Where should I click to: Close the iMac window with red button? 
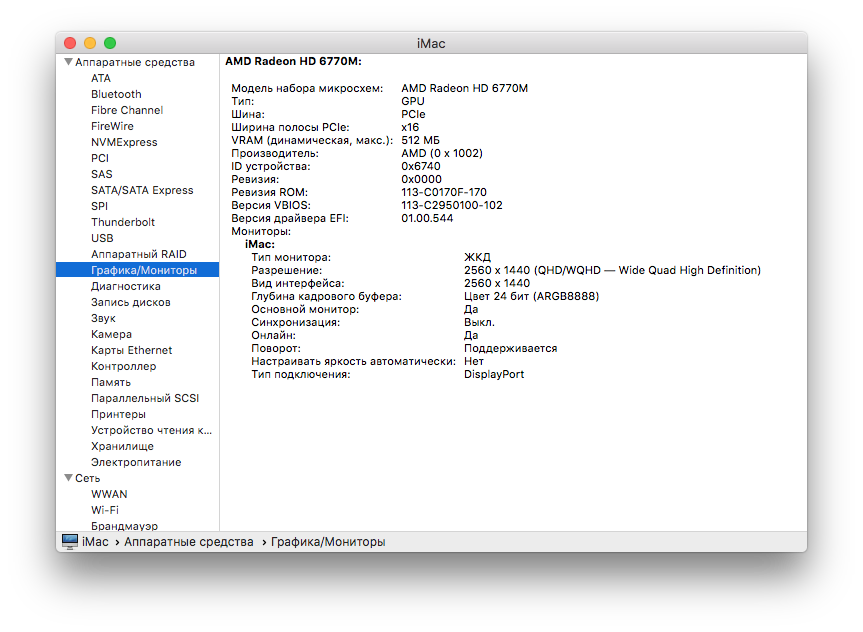[x=70, y=43]
